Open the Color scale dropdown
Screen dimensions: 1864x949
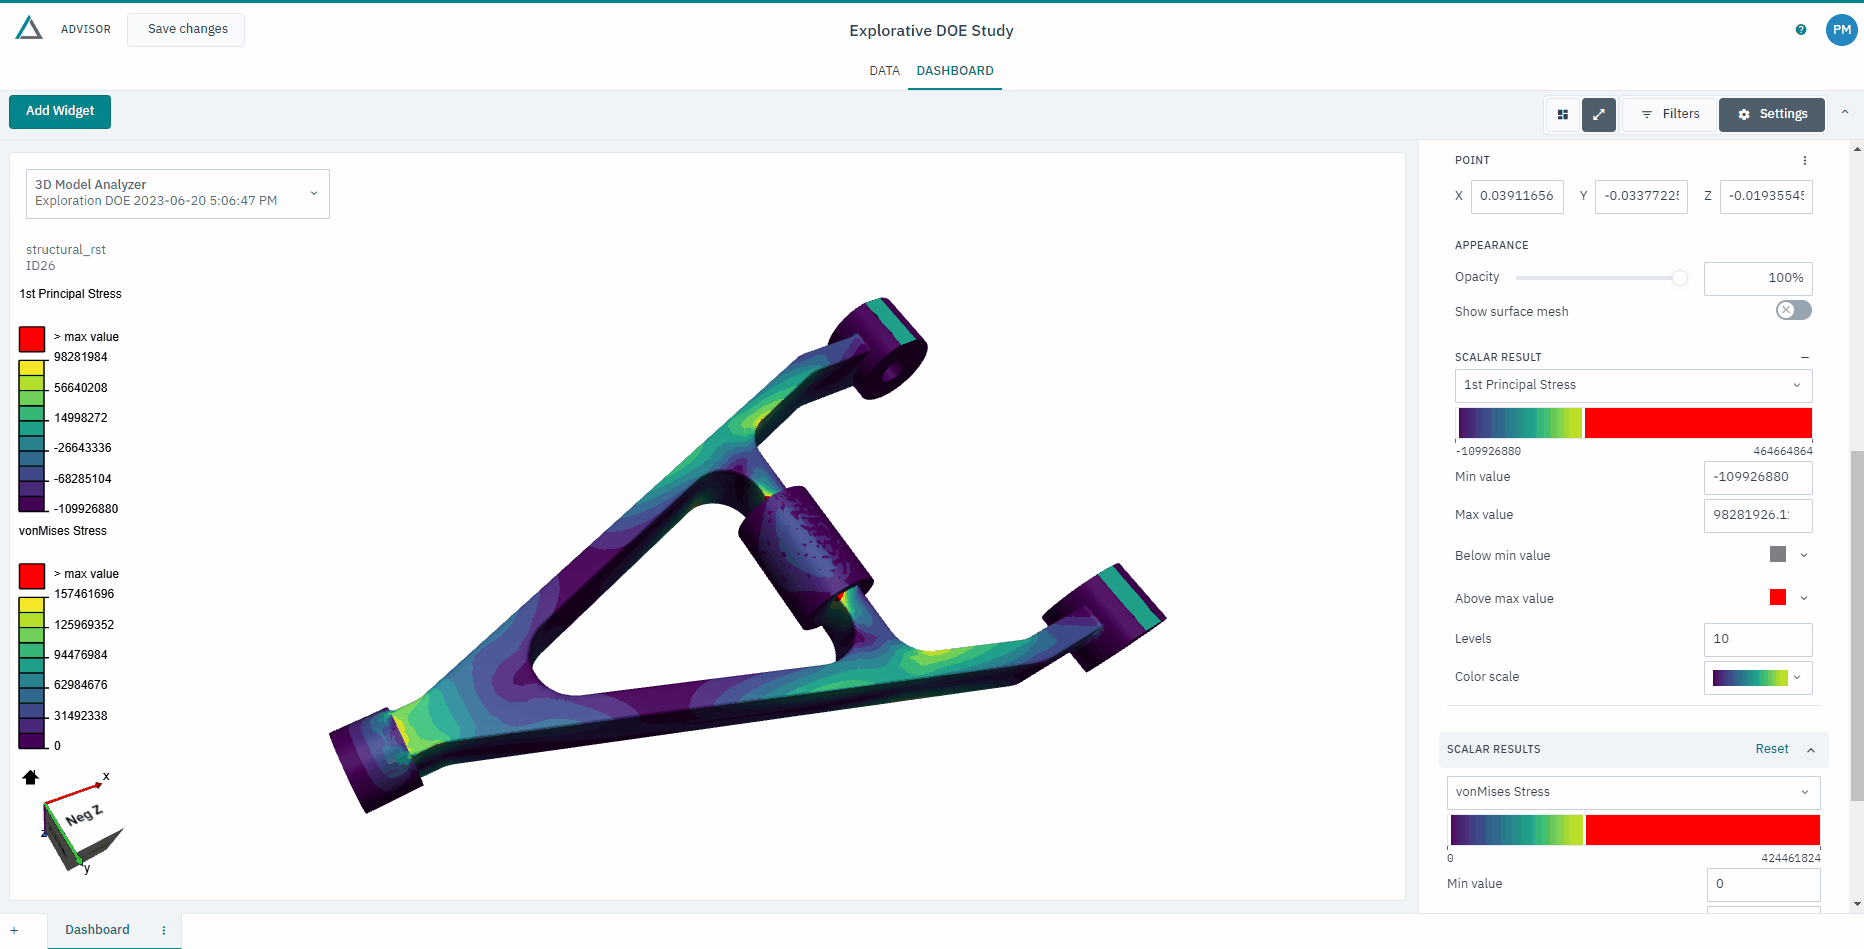coord(1757,678)
